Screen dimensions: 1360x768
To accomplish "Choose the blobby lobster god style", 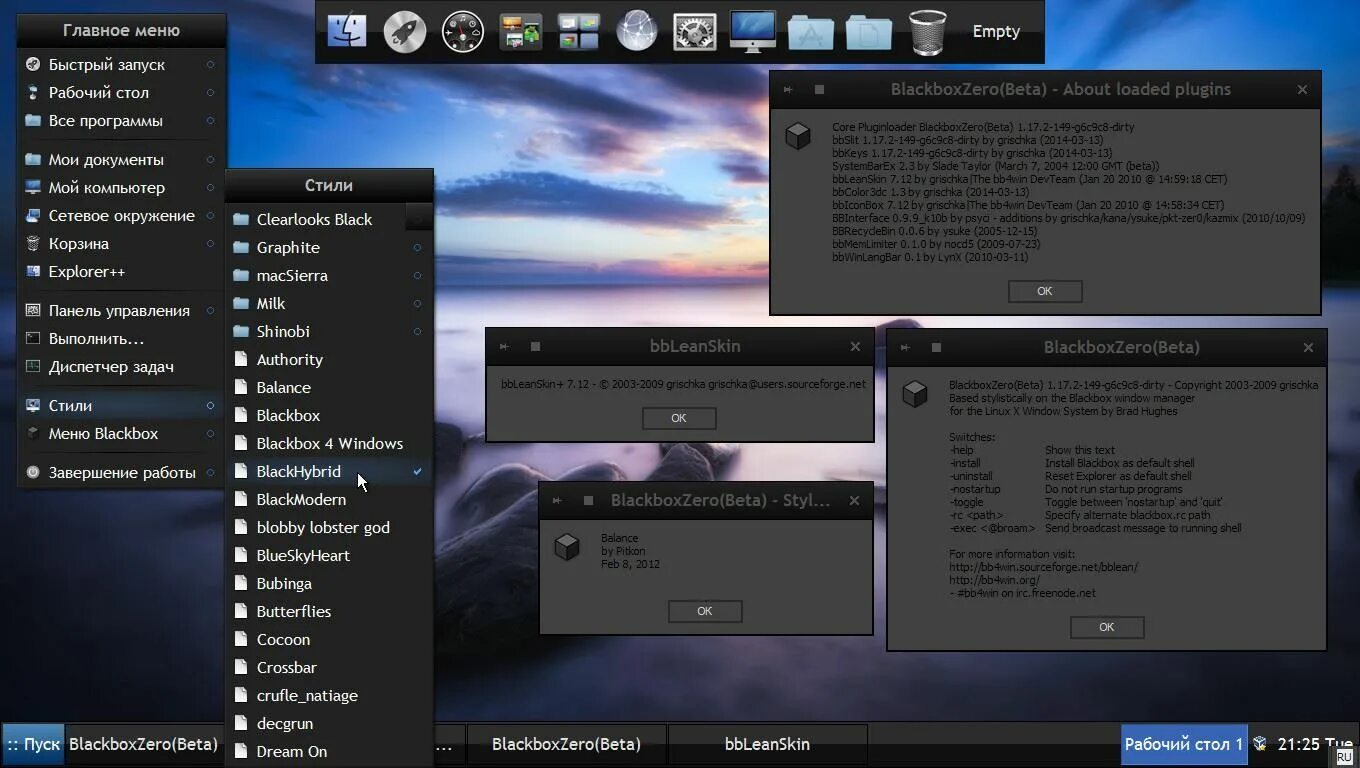I will [x=329, y=527].
